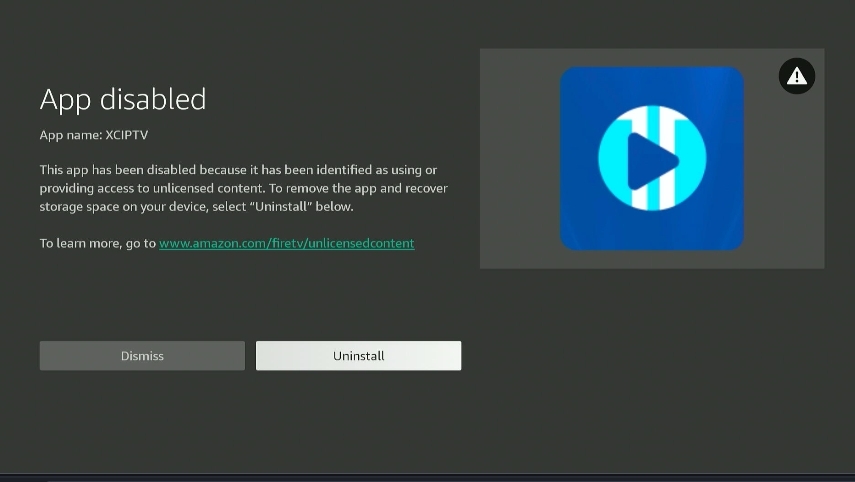Select the 'App disabled' heading

pyautogui.click(x=123, y=100)
